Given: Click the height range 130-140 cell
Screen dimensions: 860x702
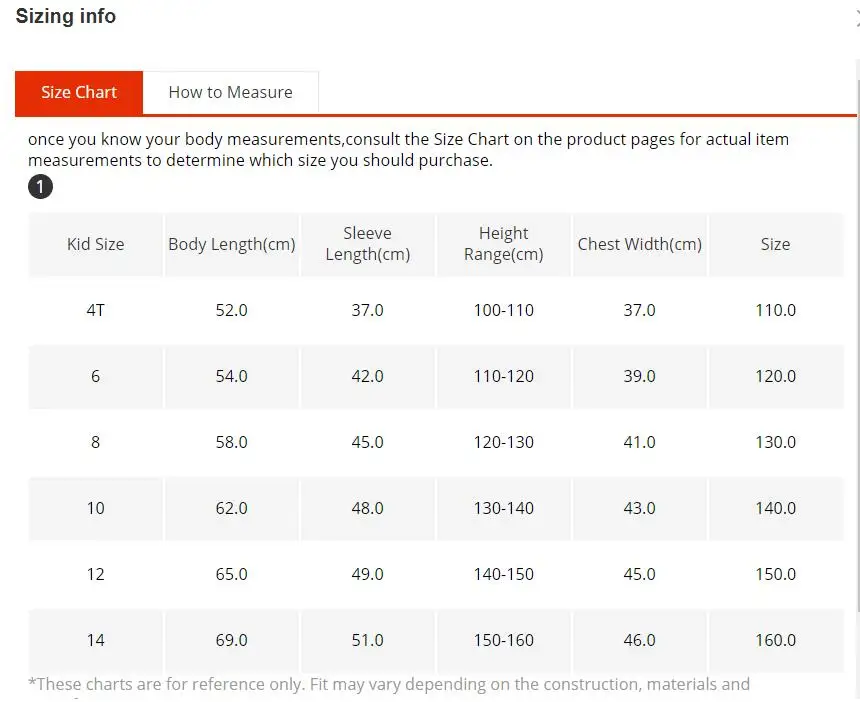Looking at the screenshot, I should pos(503,508).
